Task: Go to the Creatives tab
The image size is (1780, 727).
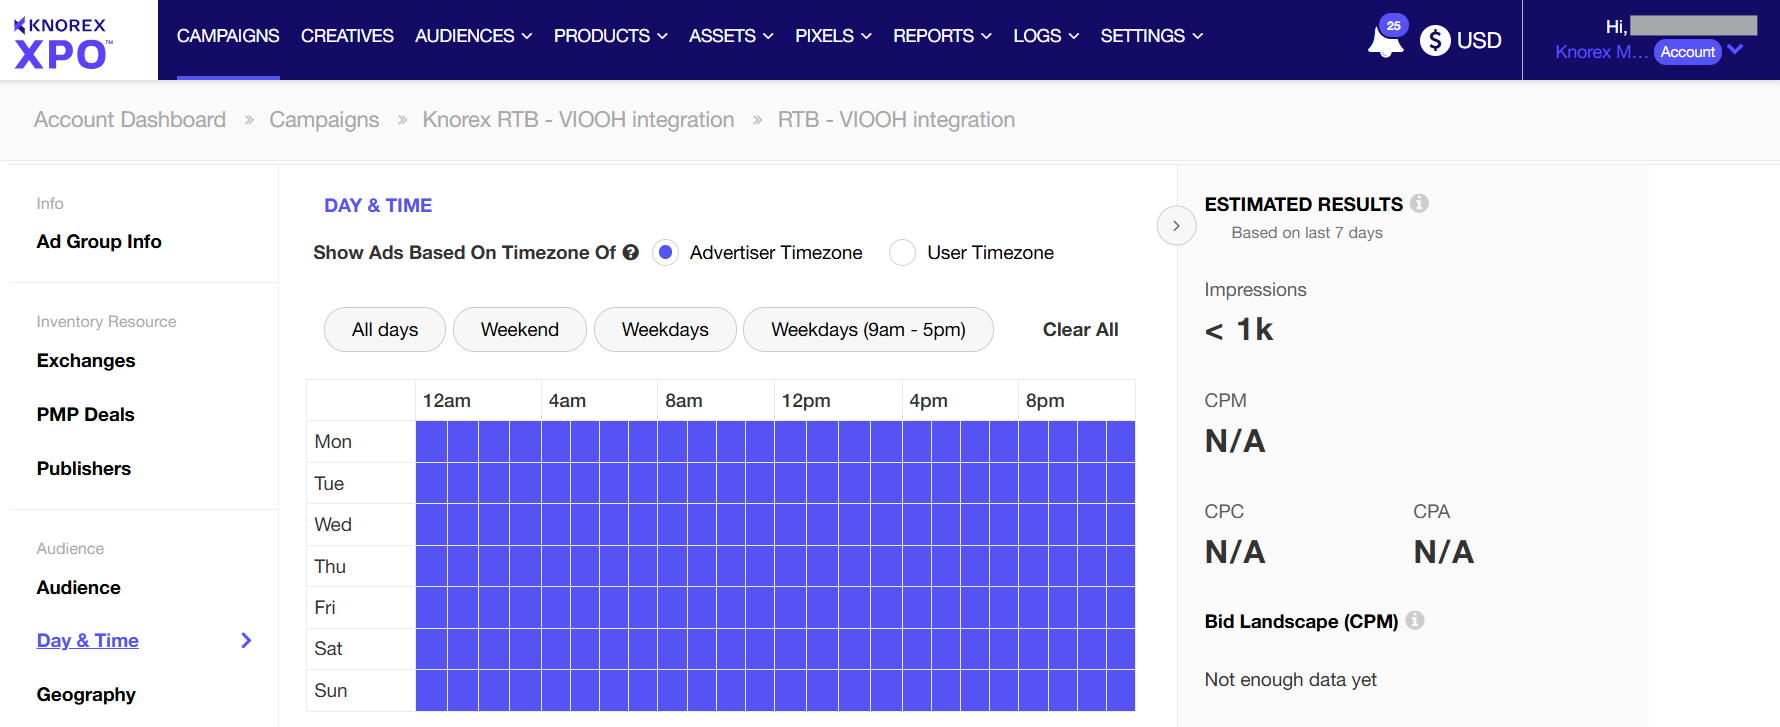Action: point(347,36)
